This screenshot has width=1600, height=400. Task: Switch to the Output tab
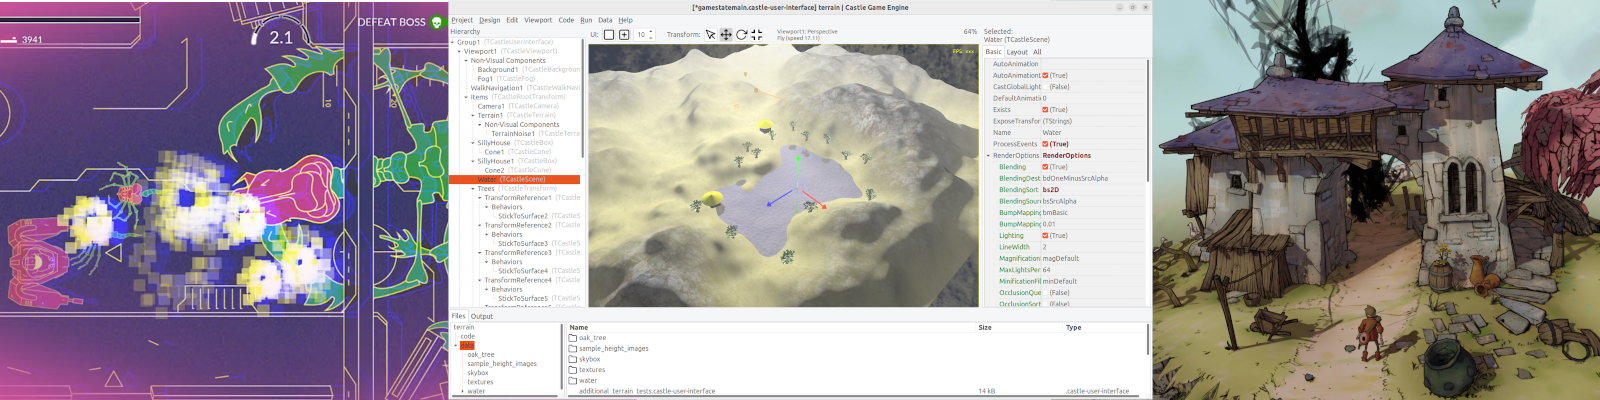click(482, 316)
